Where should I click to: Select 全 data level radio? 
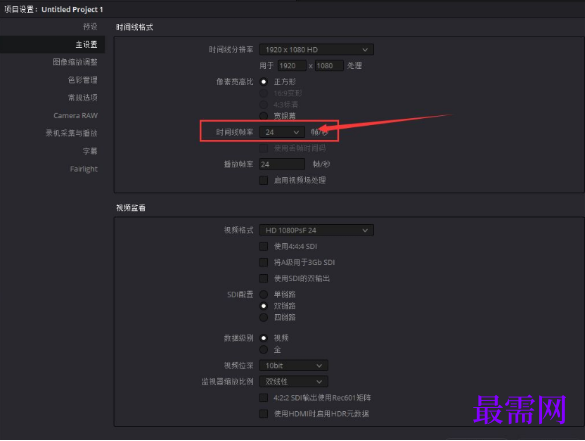click(x=264, y=350)
